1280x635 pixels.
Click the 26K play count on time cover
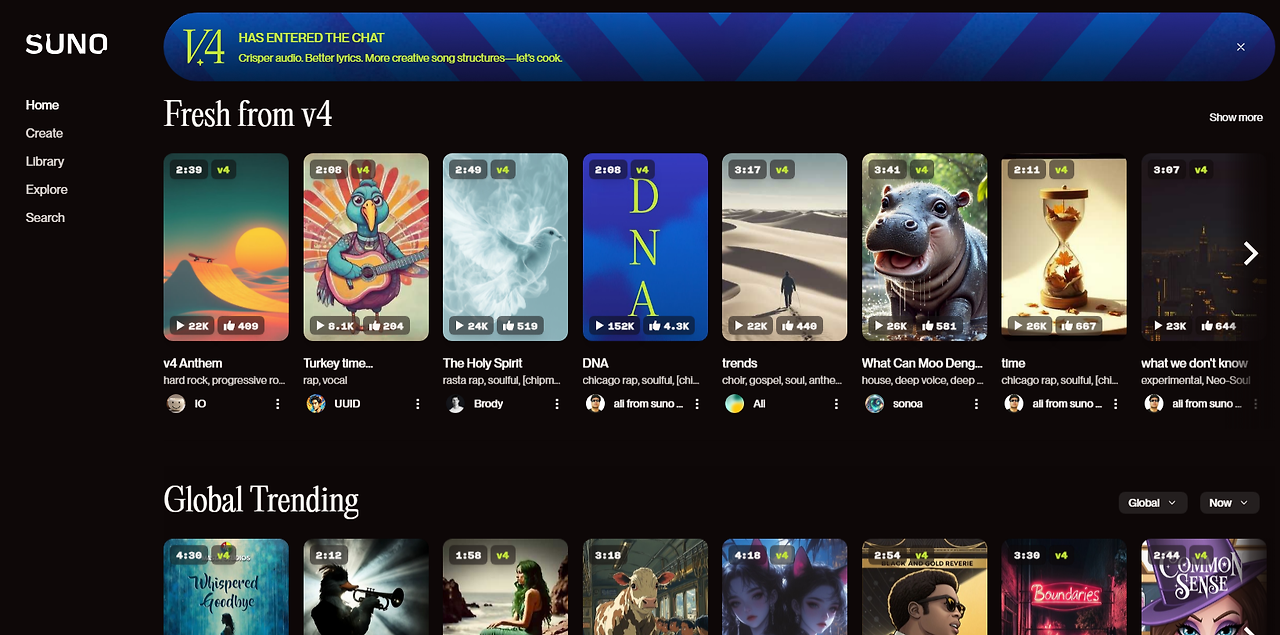click(1030, 326)
